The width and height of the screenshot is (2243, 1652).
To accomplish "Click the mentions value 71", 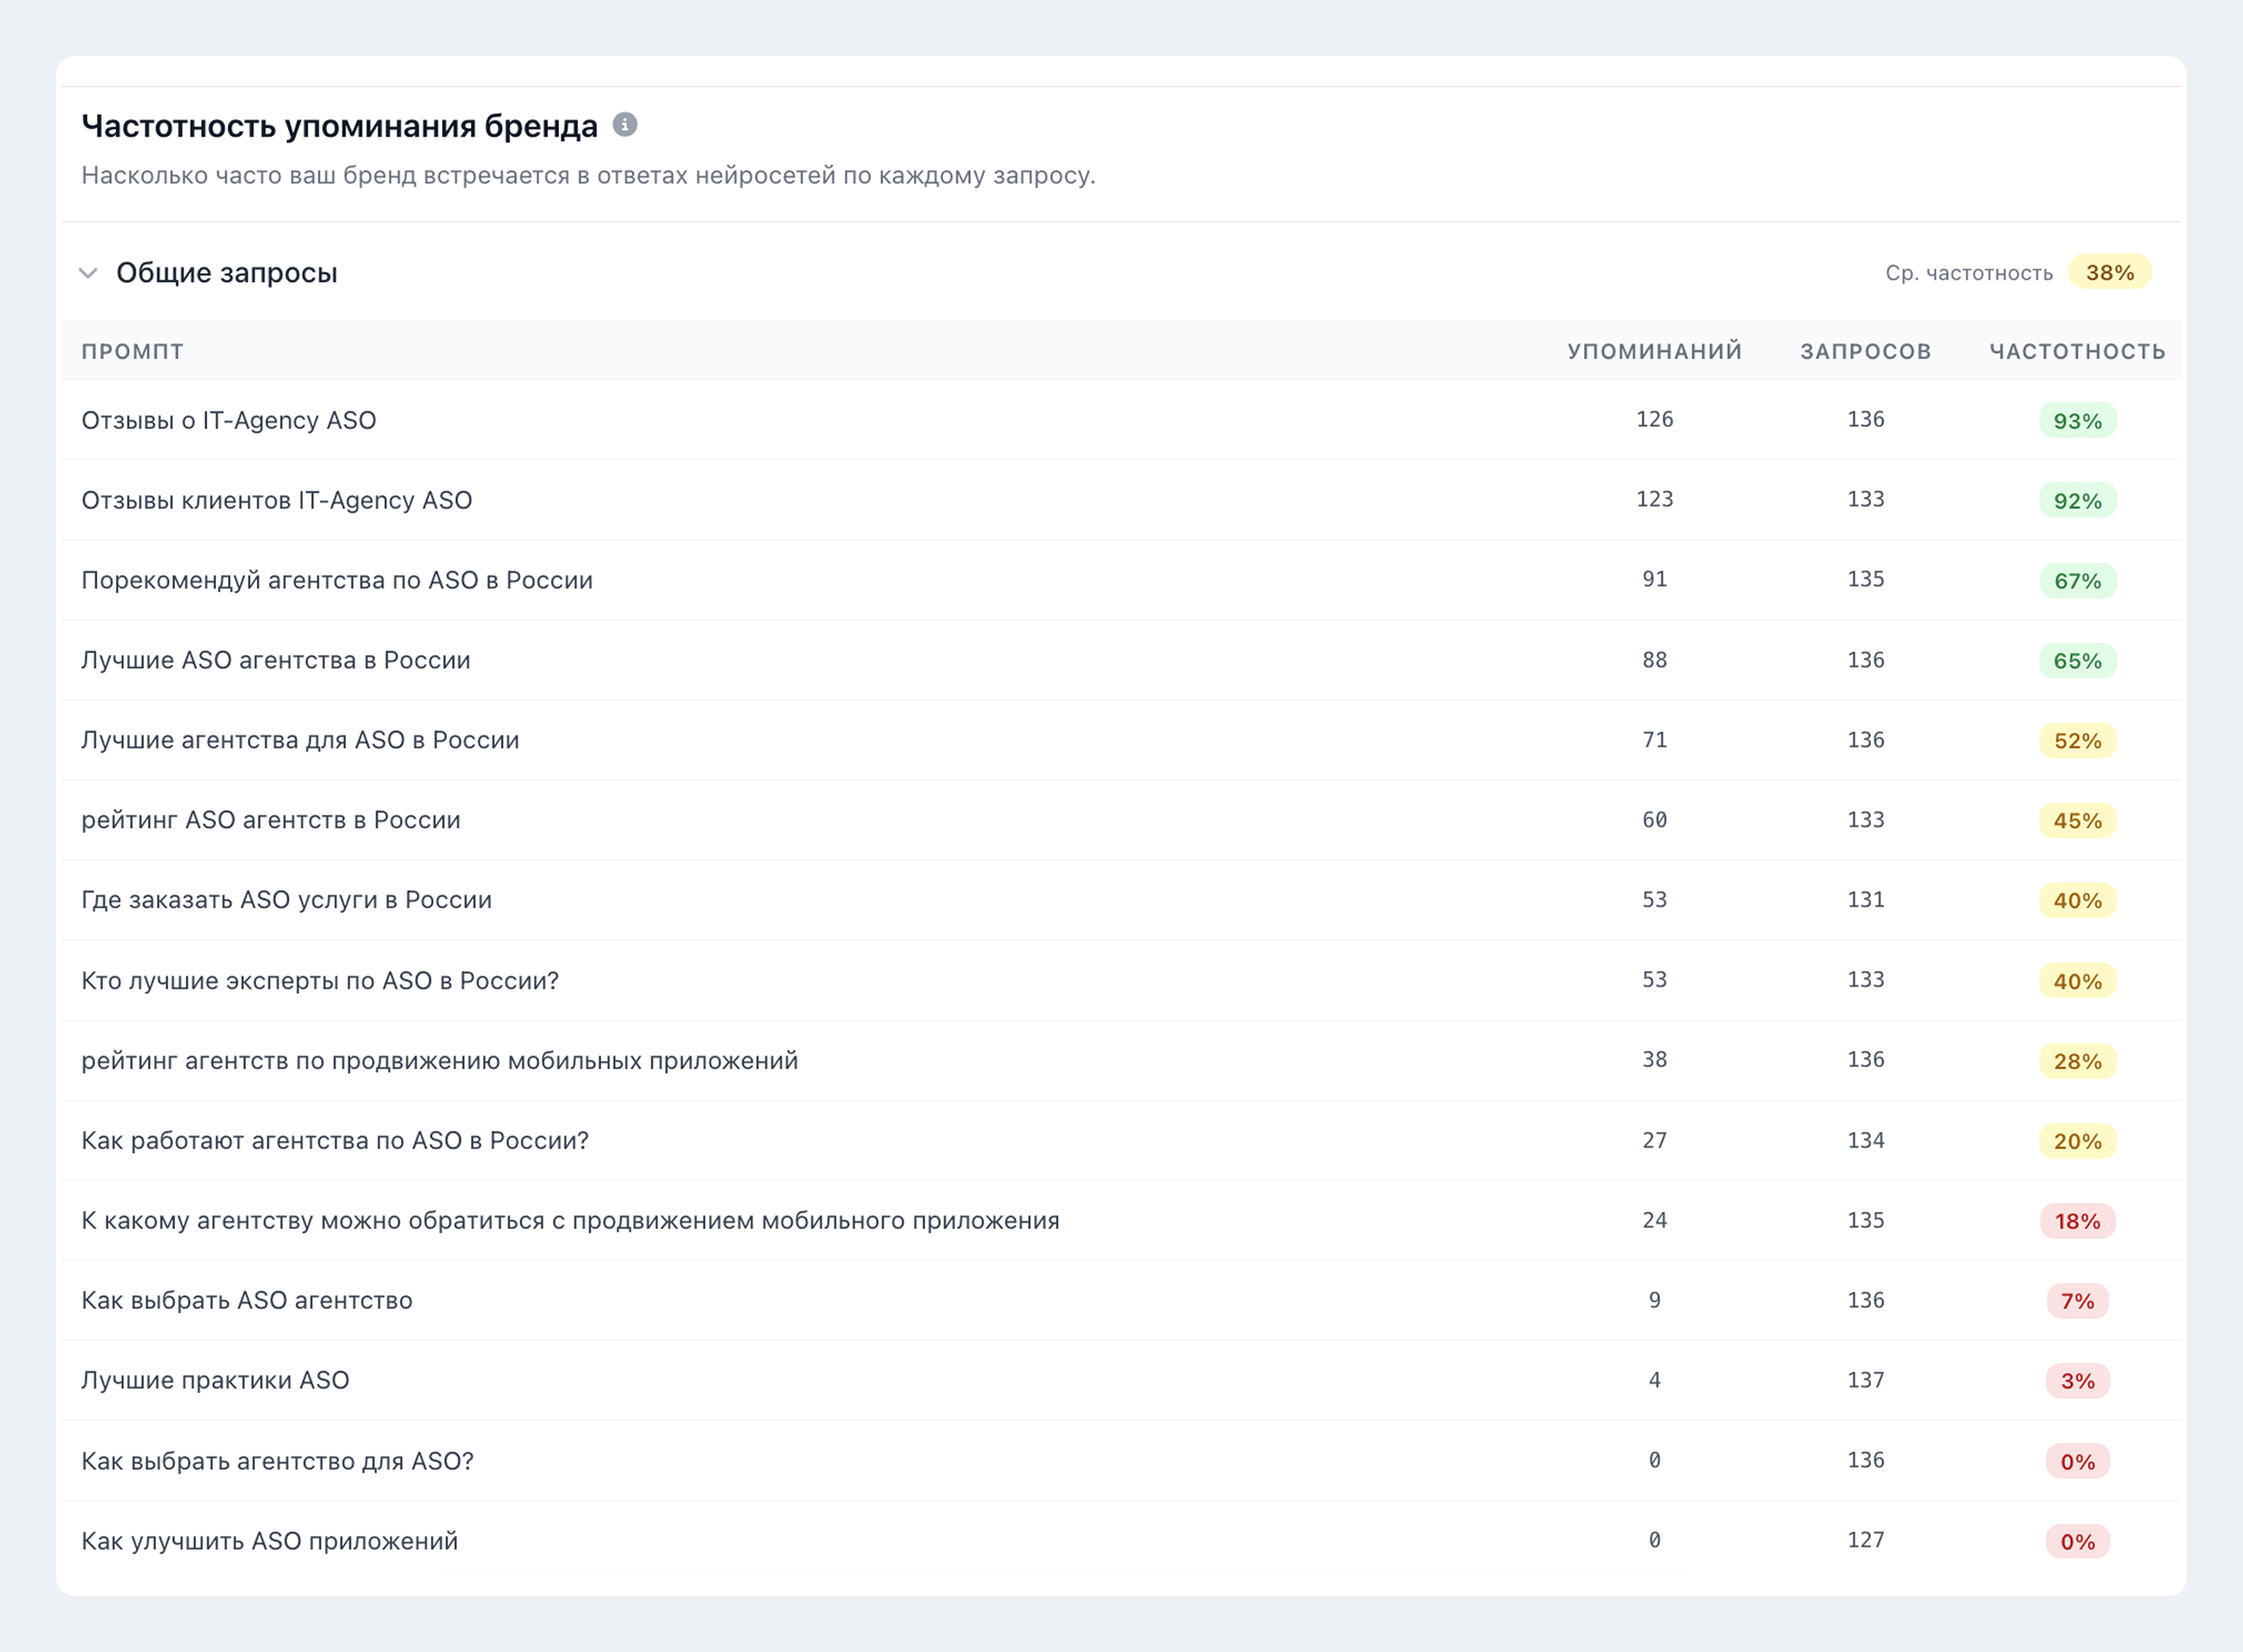I will (x=1654, y=740).
